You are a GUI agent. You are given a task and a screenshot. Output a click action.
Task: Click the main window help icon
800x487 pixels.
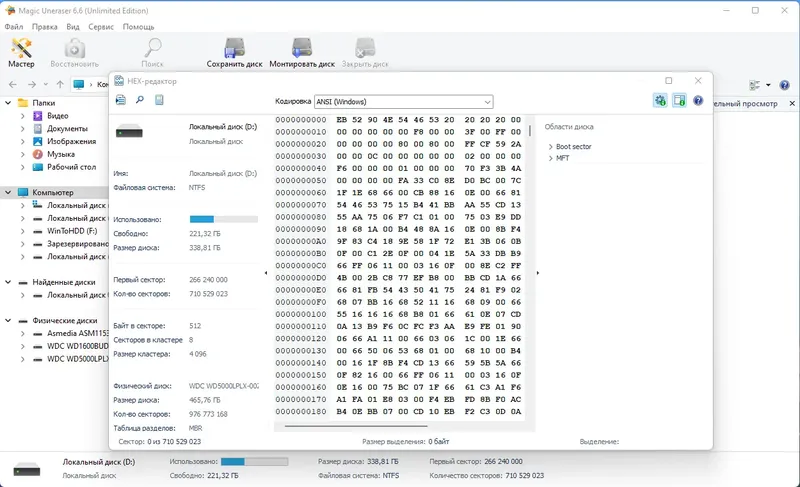[785, 85]
